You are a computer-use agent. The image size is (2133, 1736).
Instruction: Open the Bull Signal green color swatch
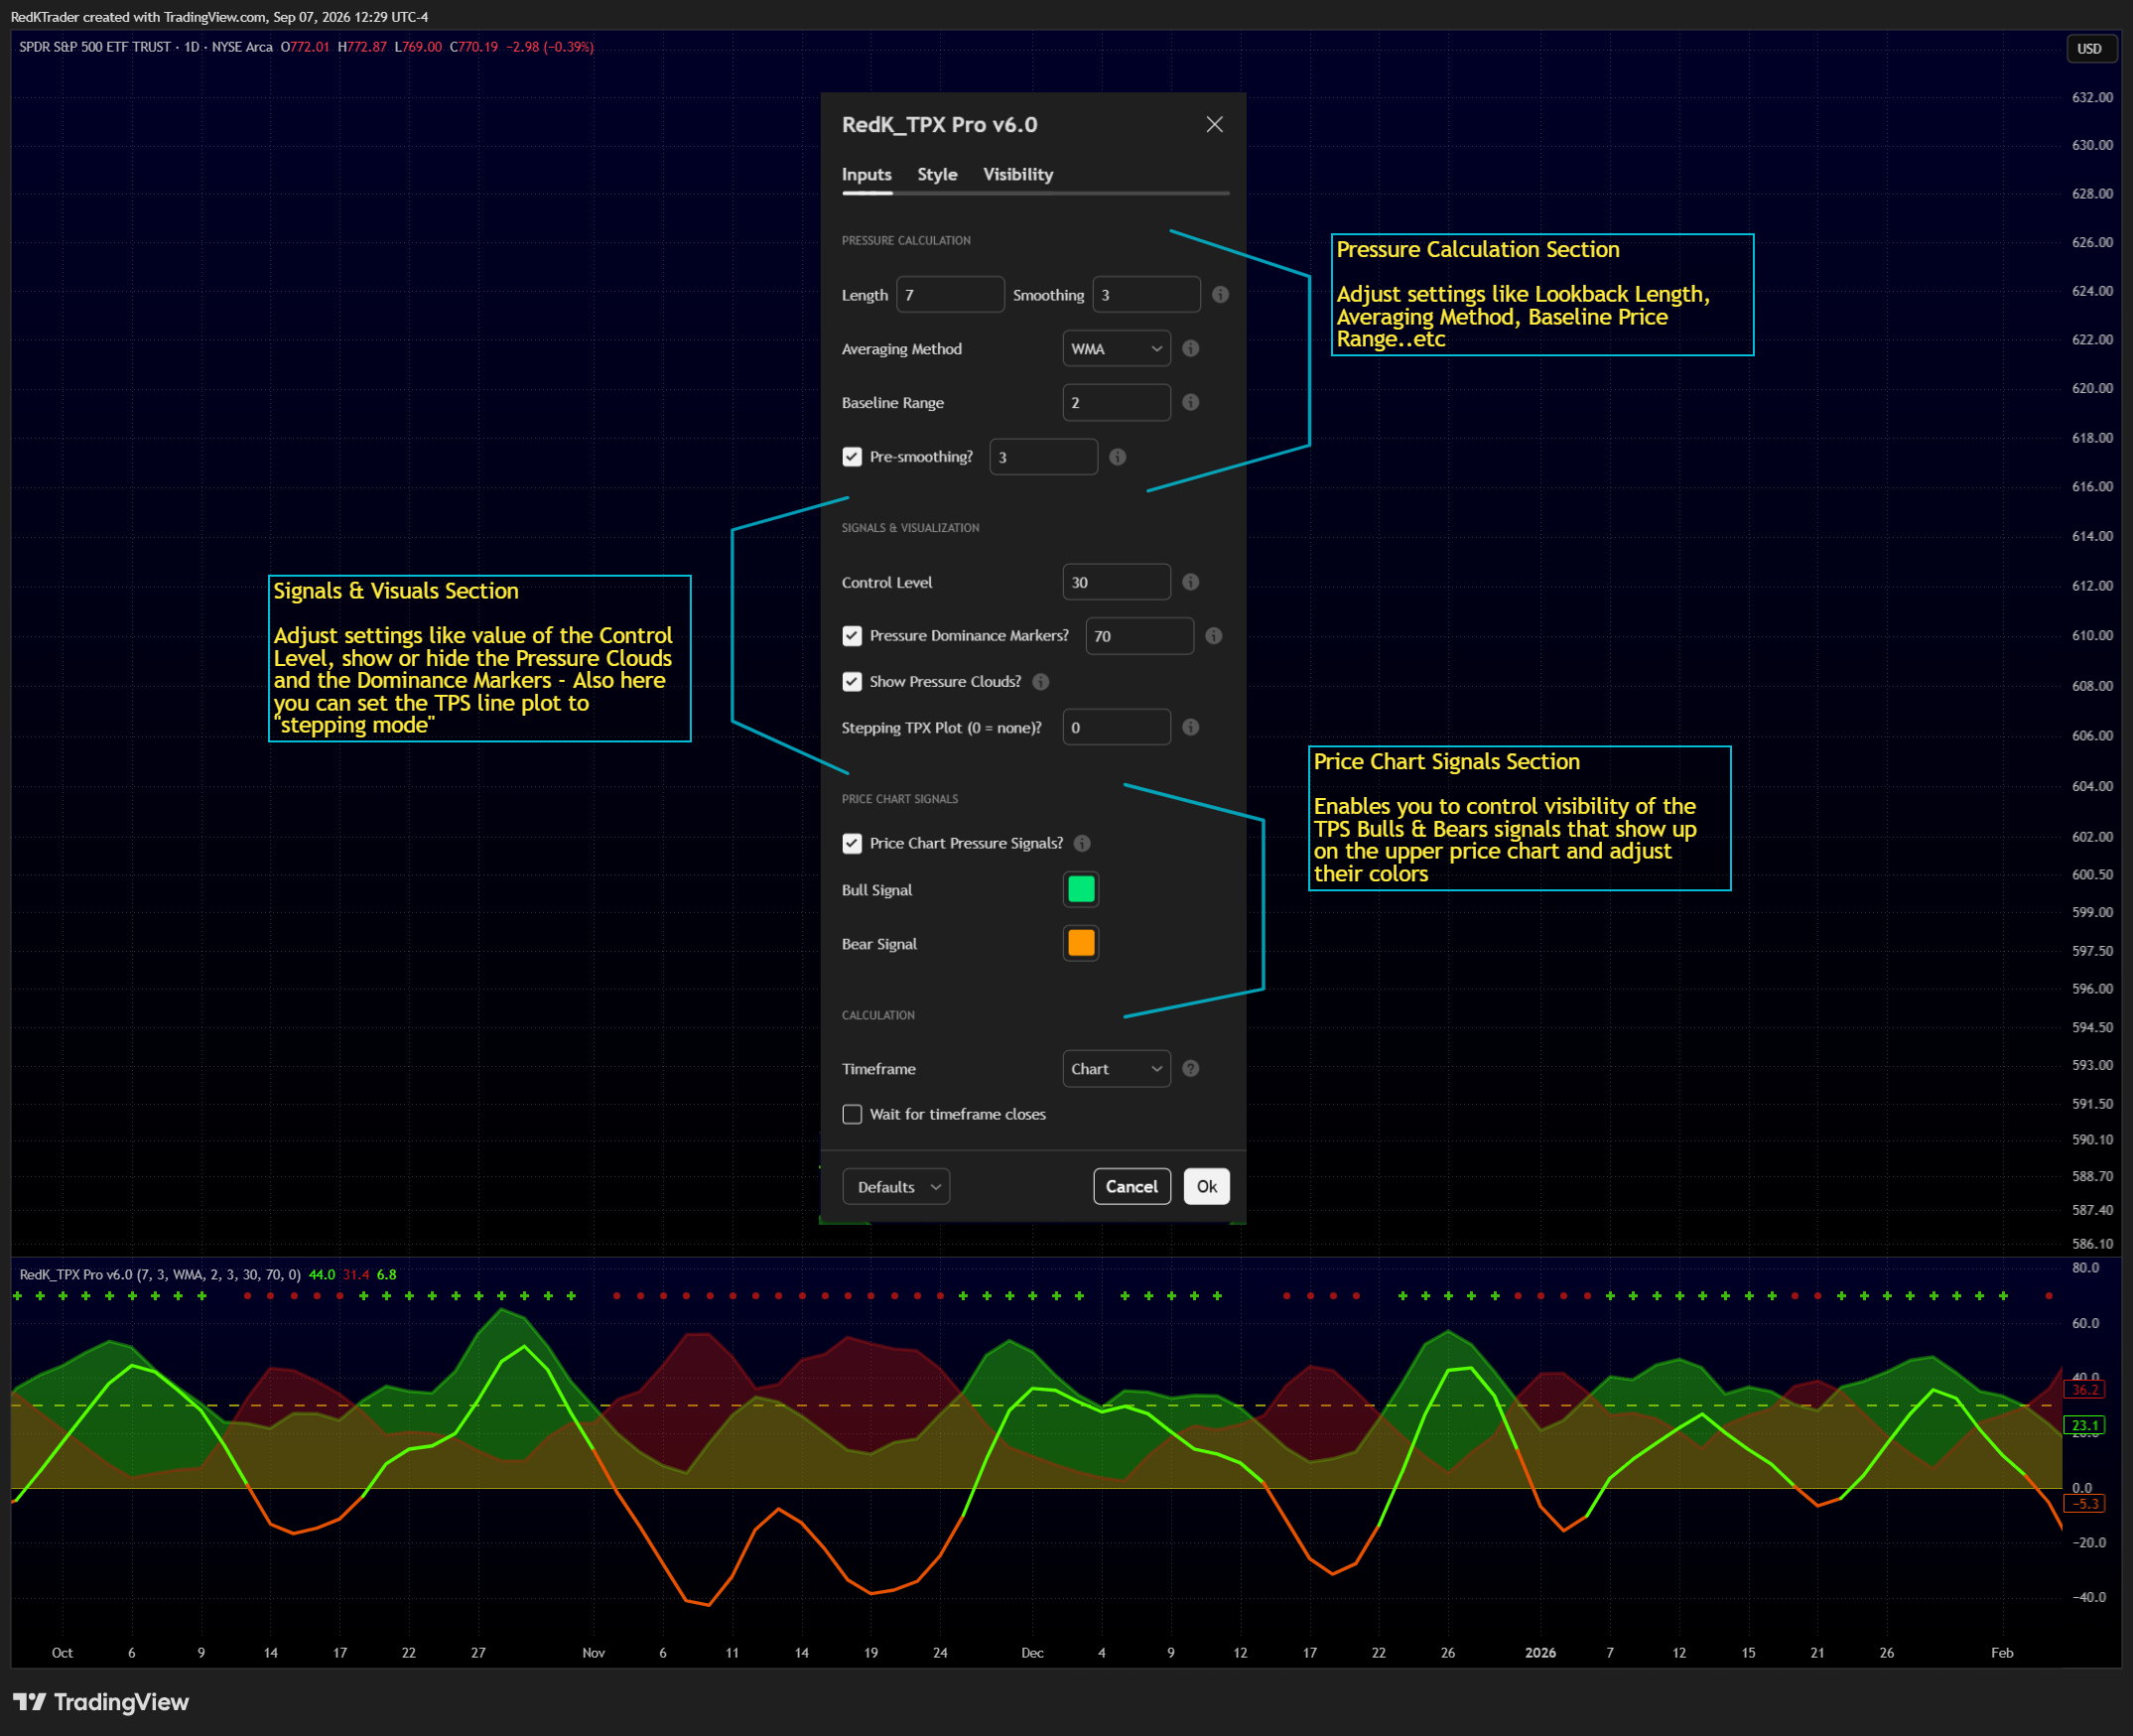click(1081, 890)
